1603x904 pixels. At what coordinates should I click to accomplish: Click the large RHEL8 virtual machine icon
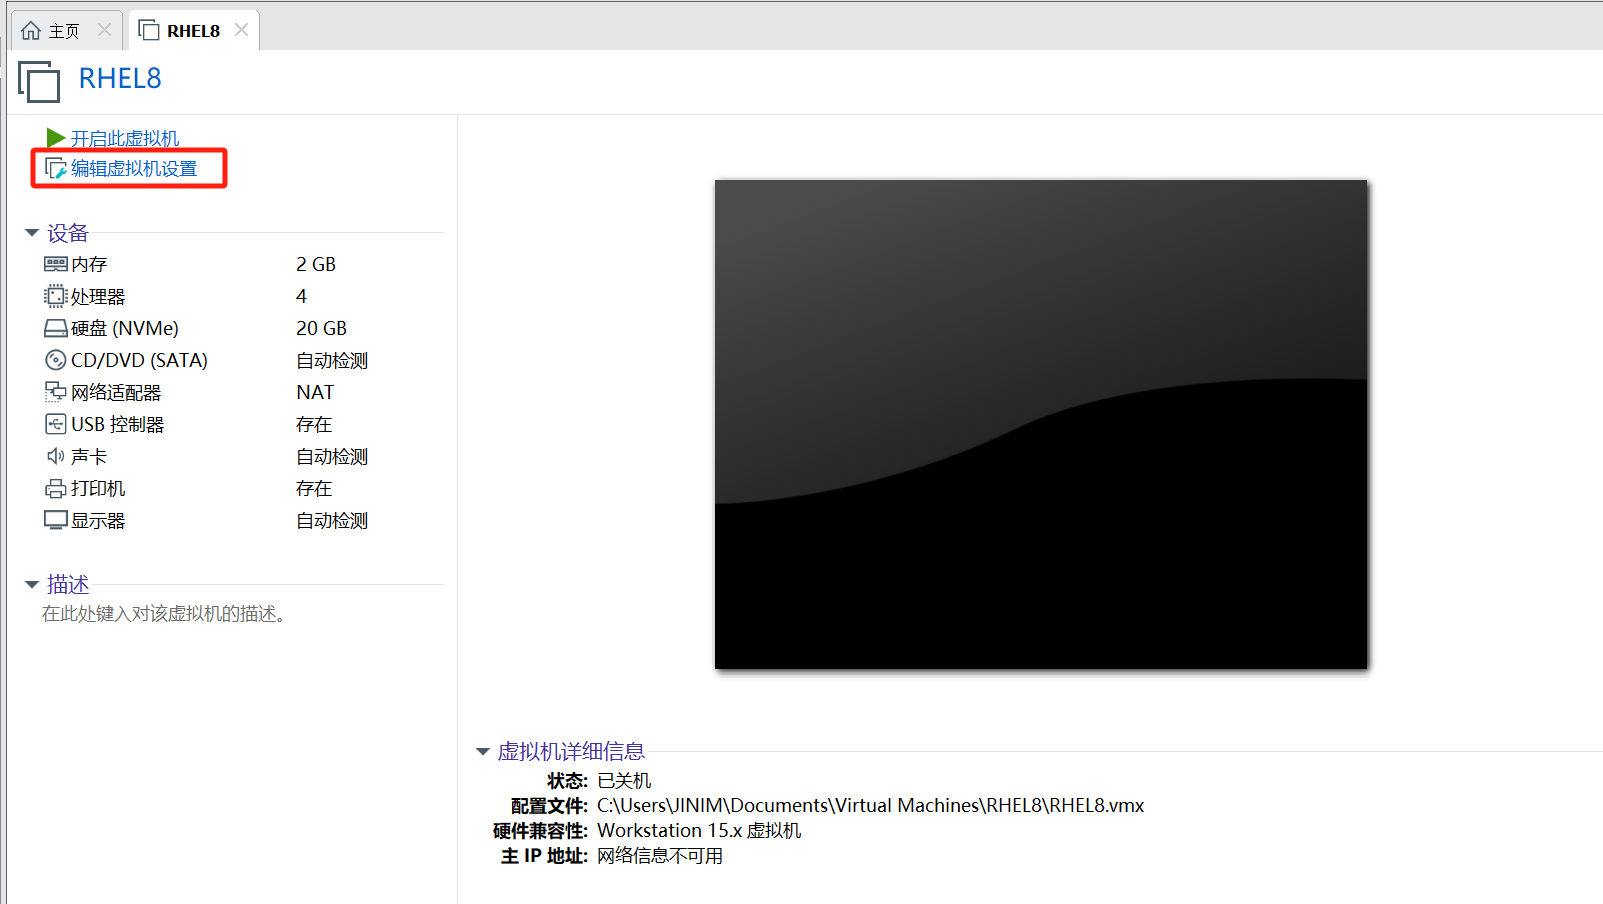[x=39, y=81]
